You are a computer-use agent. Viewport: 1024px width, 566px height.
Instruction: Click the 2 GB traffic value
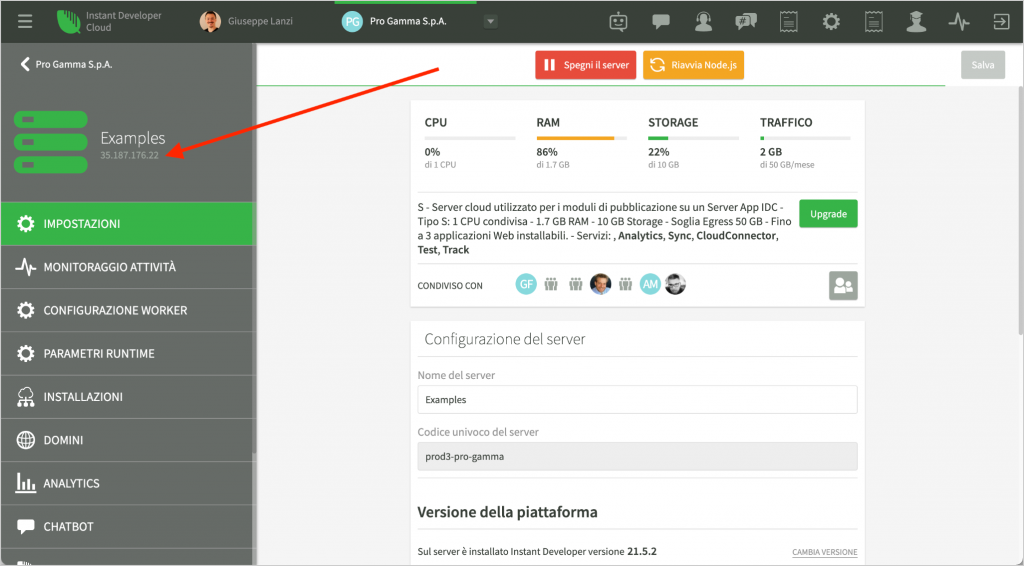tap(771, 151)
